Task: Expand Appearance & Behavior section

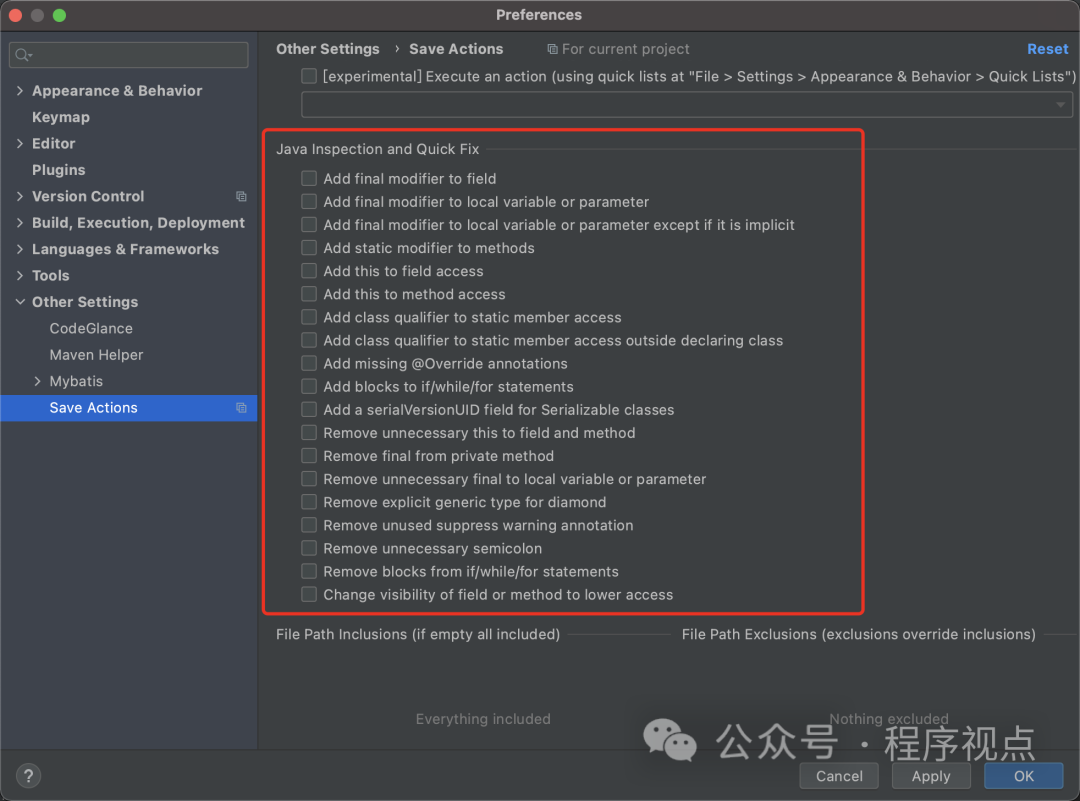Action: point(20,91)
